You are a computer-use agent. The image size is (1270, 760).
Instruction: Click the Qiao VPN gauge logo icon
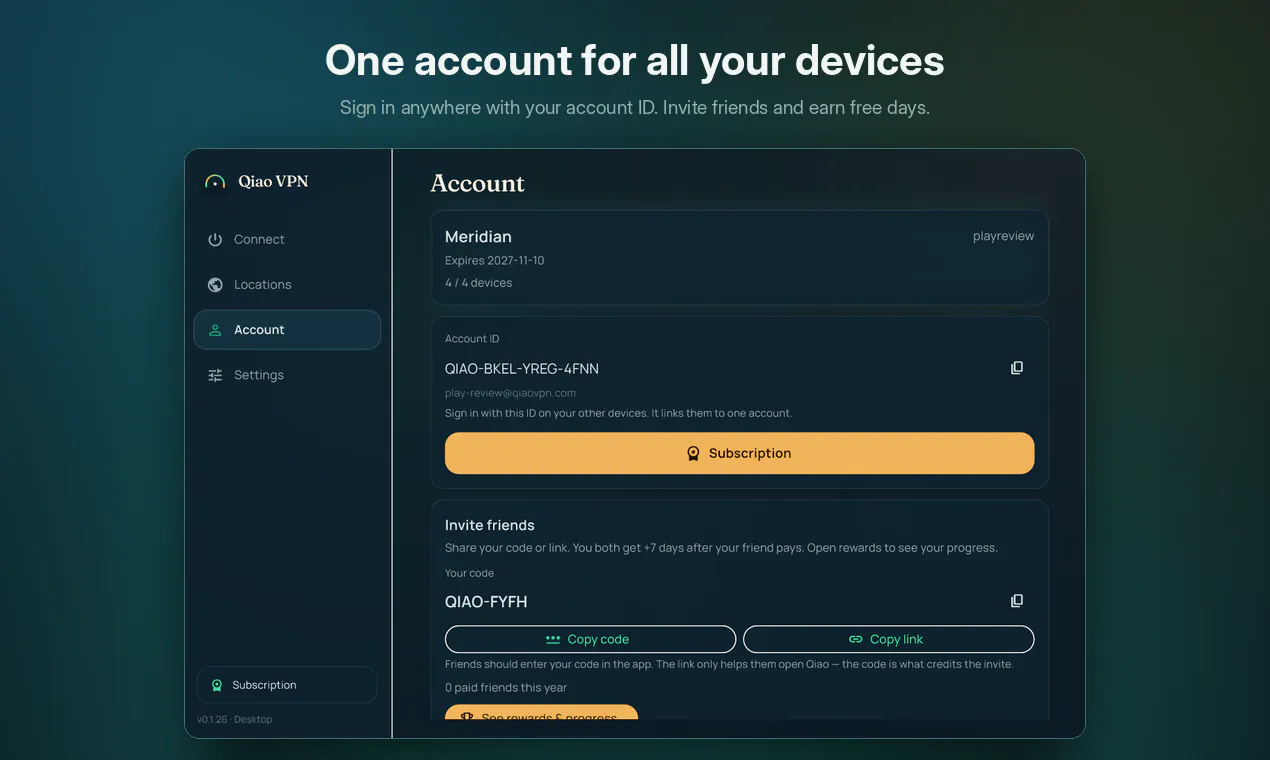215,182
